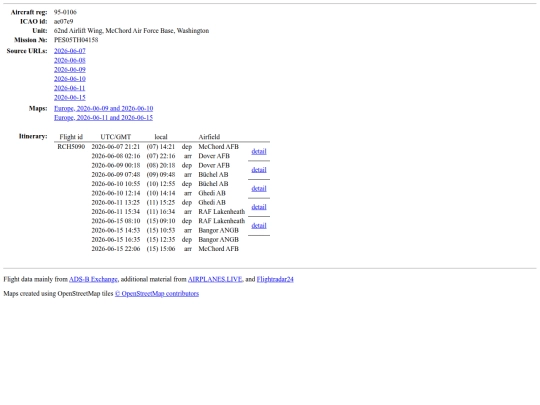Click UTC time 2026-06-11 15:34
540x405 pixels.
coord(116,212)
